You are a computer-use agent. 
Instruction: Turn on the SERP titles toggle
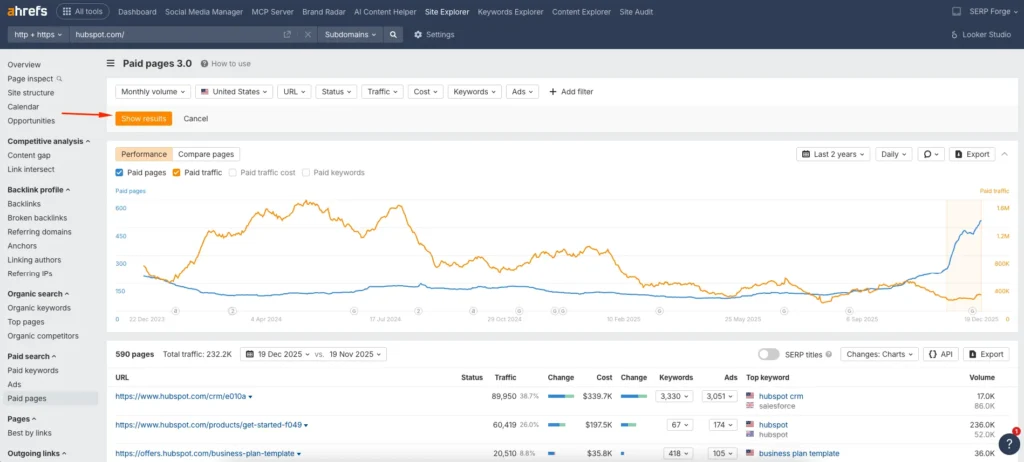click(768, 354)
